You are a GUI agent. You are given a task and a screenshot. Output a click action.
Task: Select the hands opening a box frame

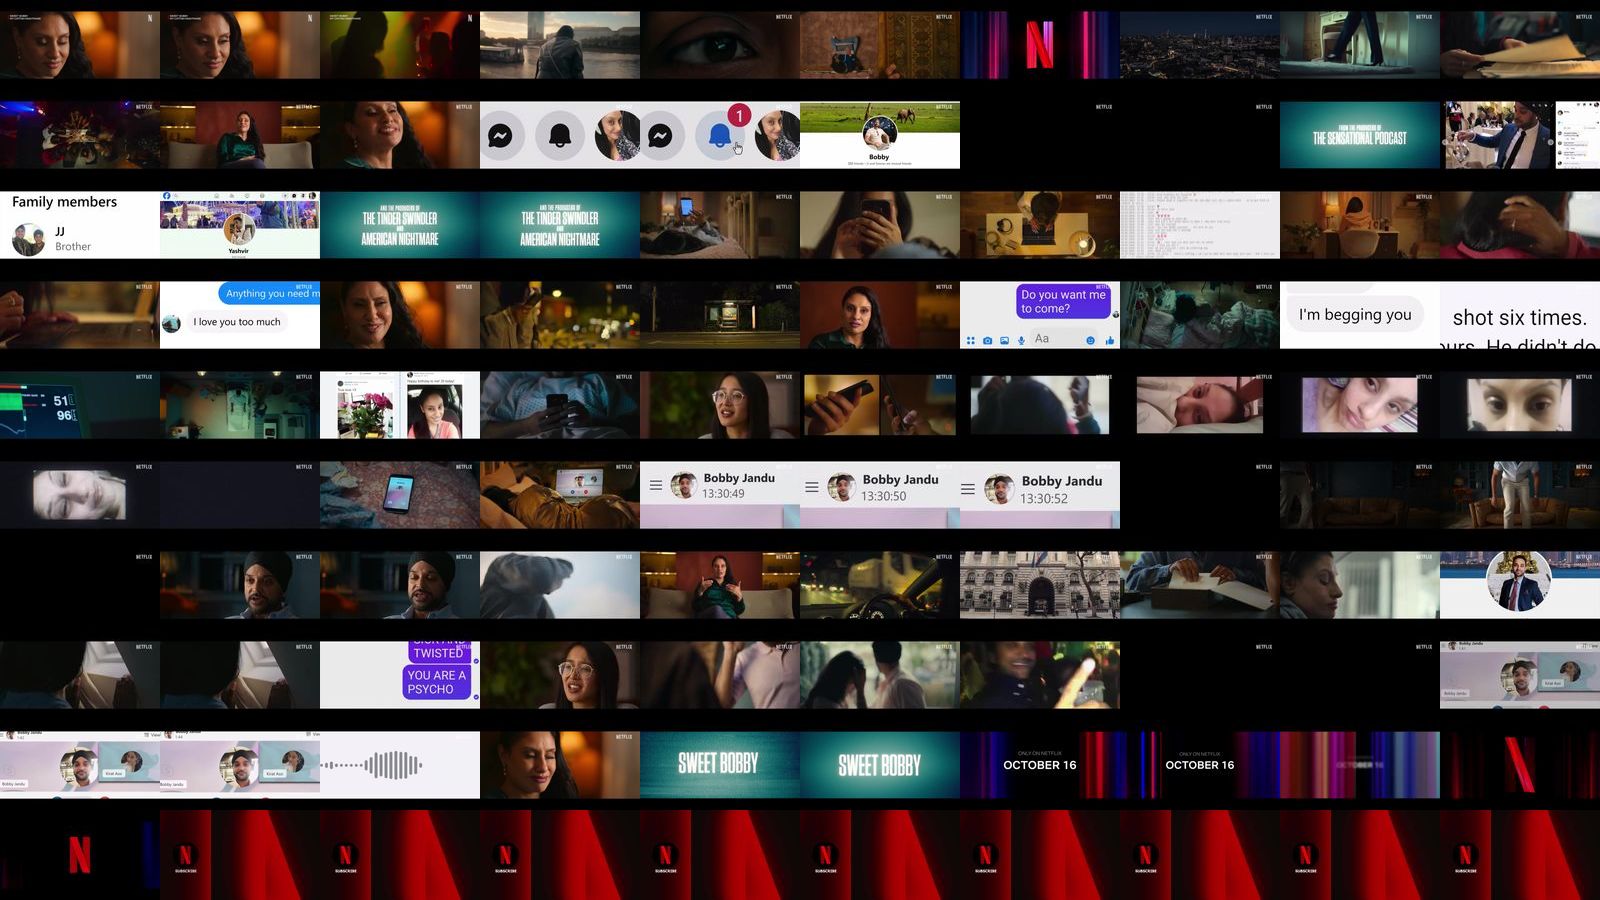(x=1200, y=585)
